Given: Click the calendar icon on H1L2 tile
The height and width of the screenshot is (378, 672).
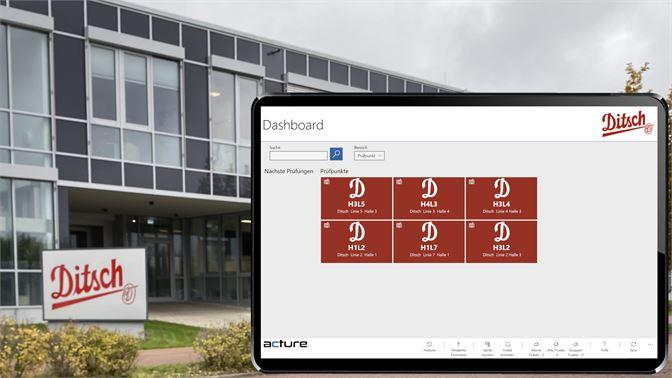Looking at the screenshot, I should 327,225.
